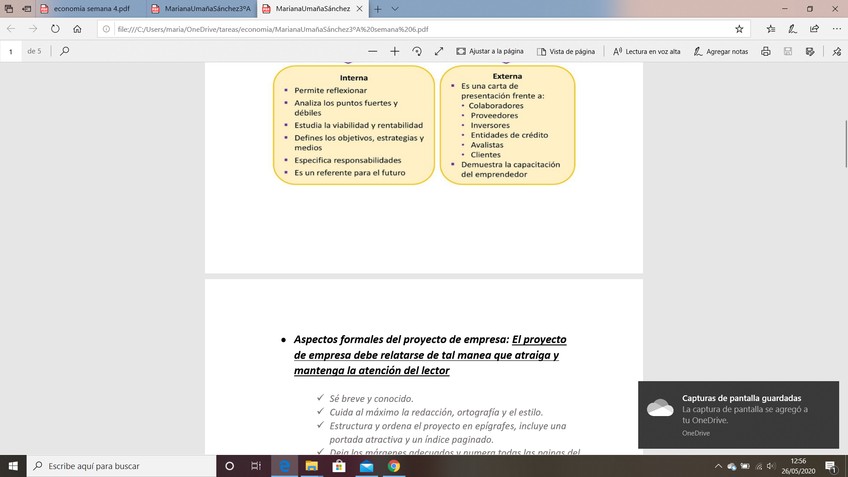
Task: Rotate the PDF page
Action: coord(416,51)
